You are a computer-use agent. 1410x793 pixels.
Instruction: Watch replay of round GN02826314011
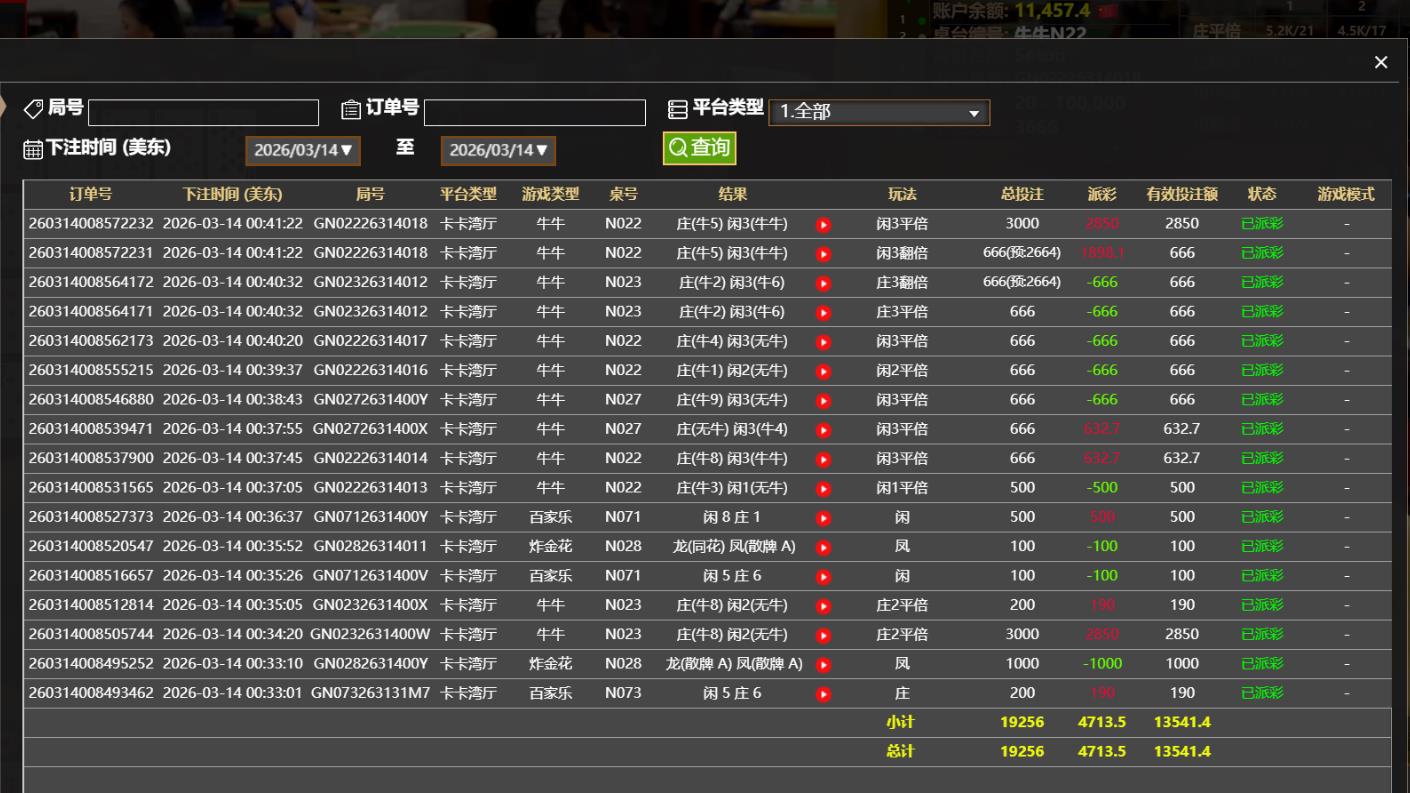tap(823, 548)
